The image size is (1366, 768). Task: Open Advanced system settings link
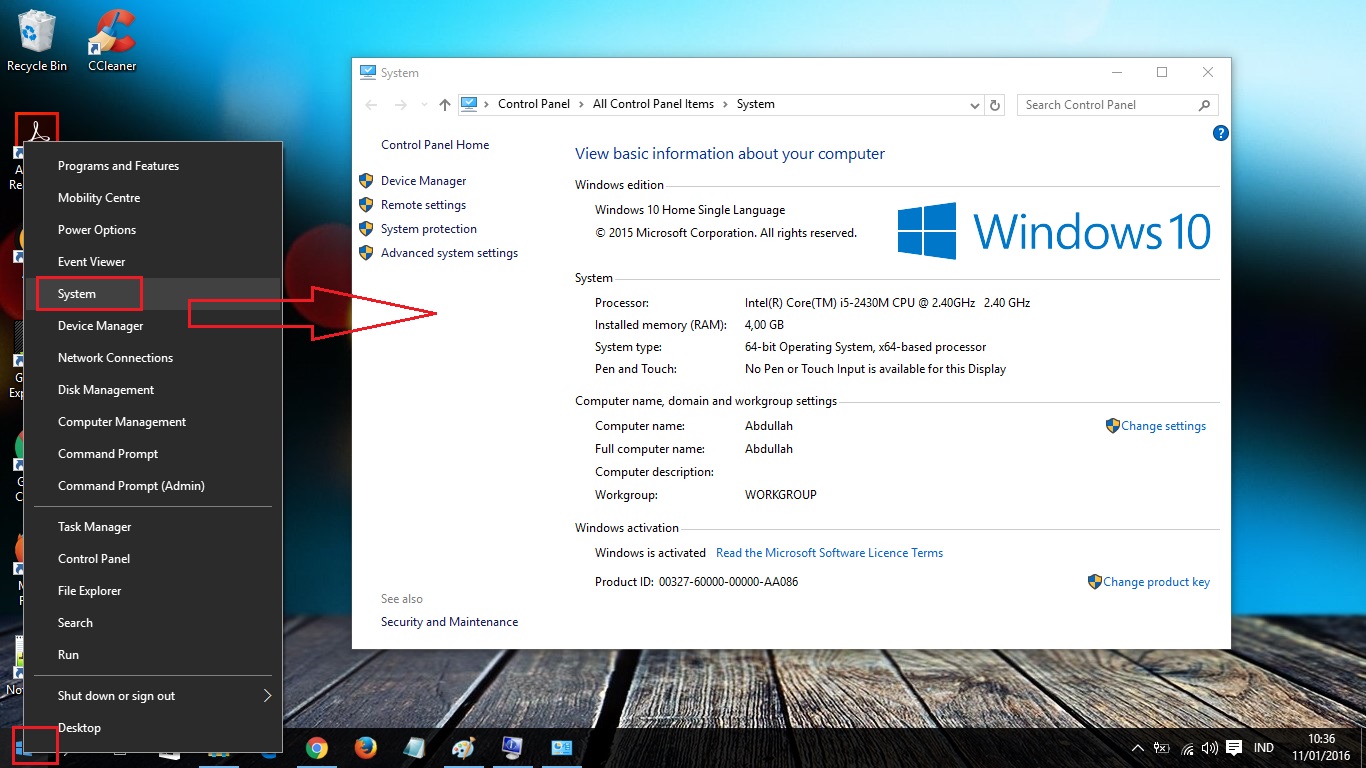[449, 253]
